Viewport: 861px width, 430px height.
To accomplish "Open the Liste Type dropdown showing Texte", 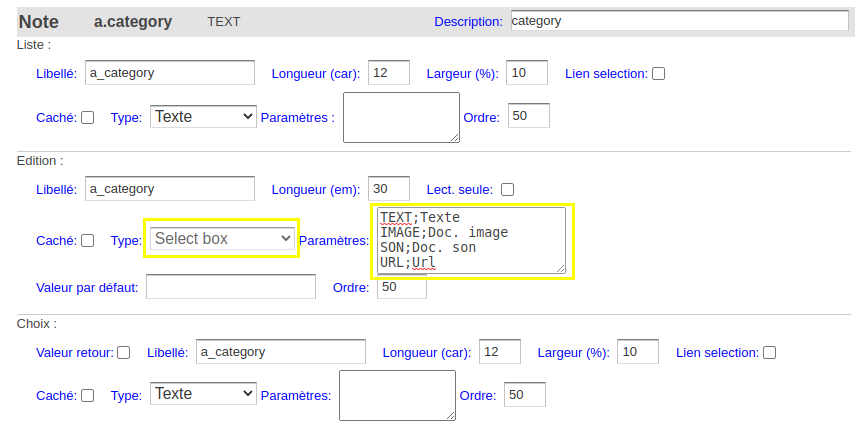I will [203, 116].
